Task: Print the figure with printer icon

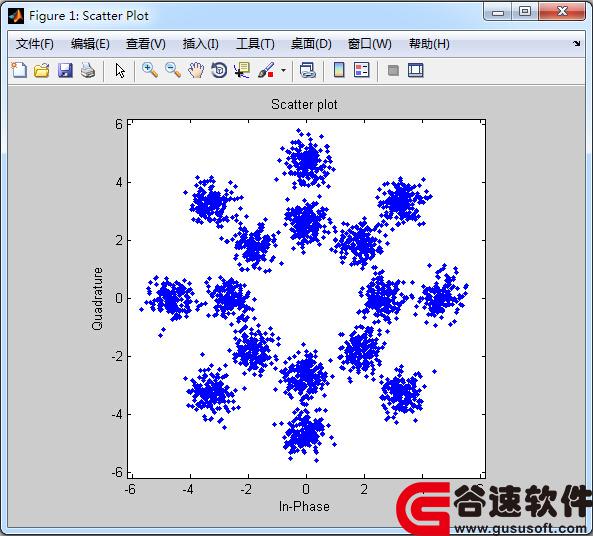Action: coord(88,70)
